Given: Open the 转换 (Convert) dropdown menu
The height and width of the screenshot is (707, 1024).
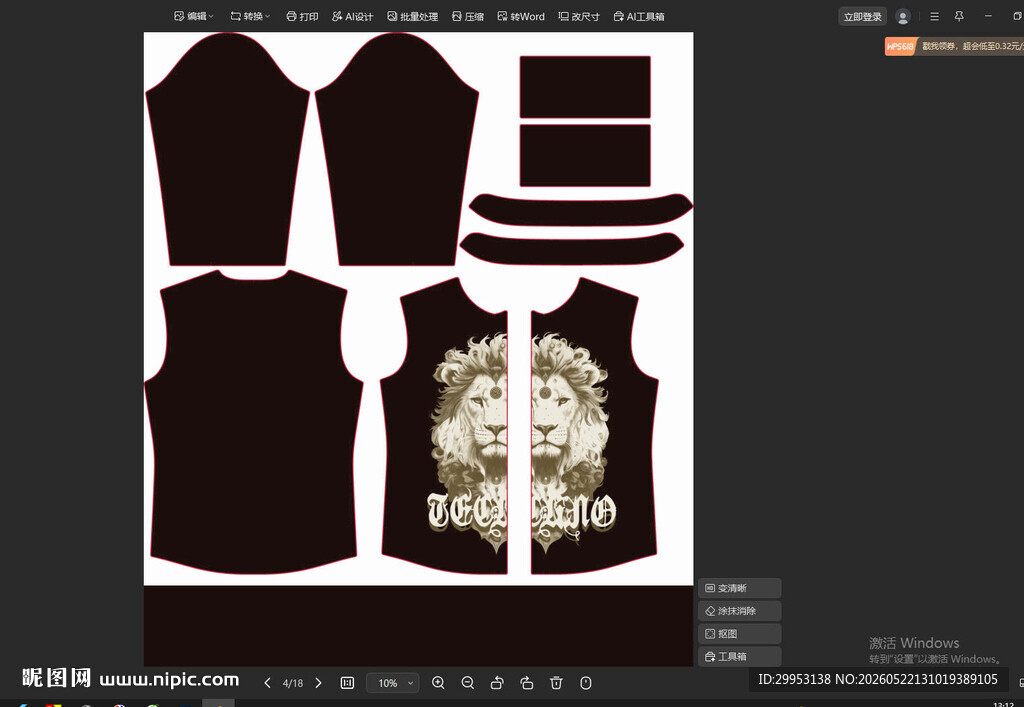Looking at the screenshot, I should point(250,16).
